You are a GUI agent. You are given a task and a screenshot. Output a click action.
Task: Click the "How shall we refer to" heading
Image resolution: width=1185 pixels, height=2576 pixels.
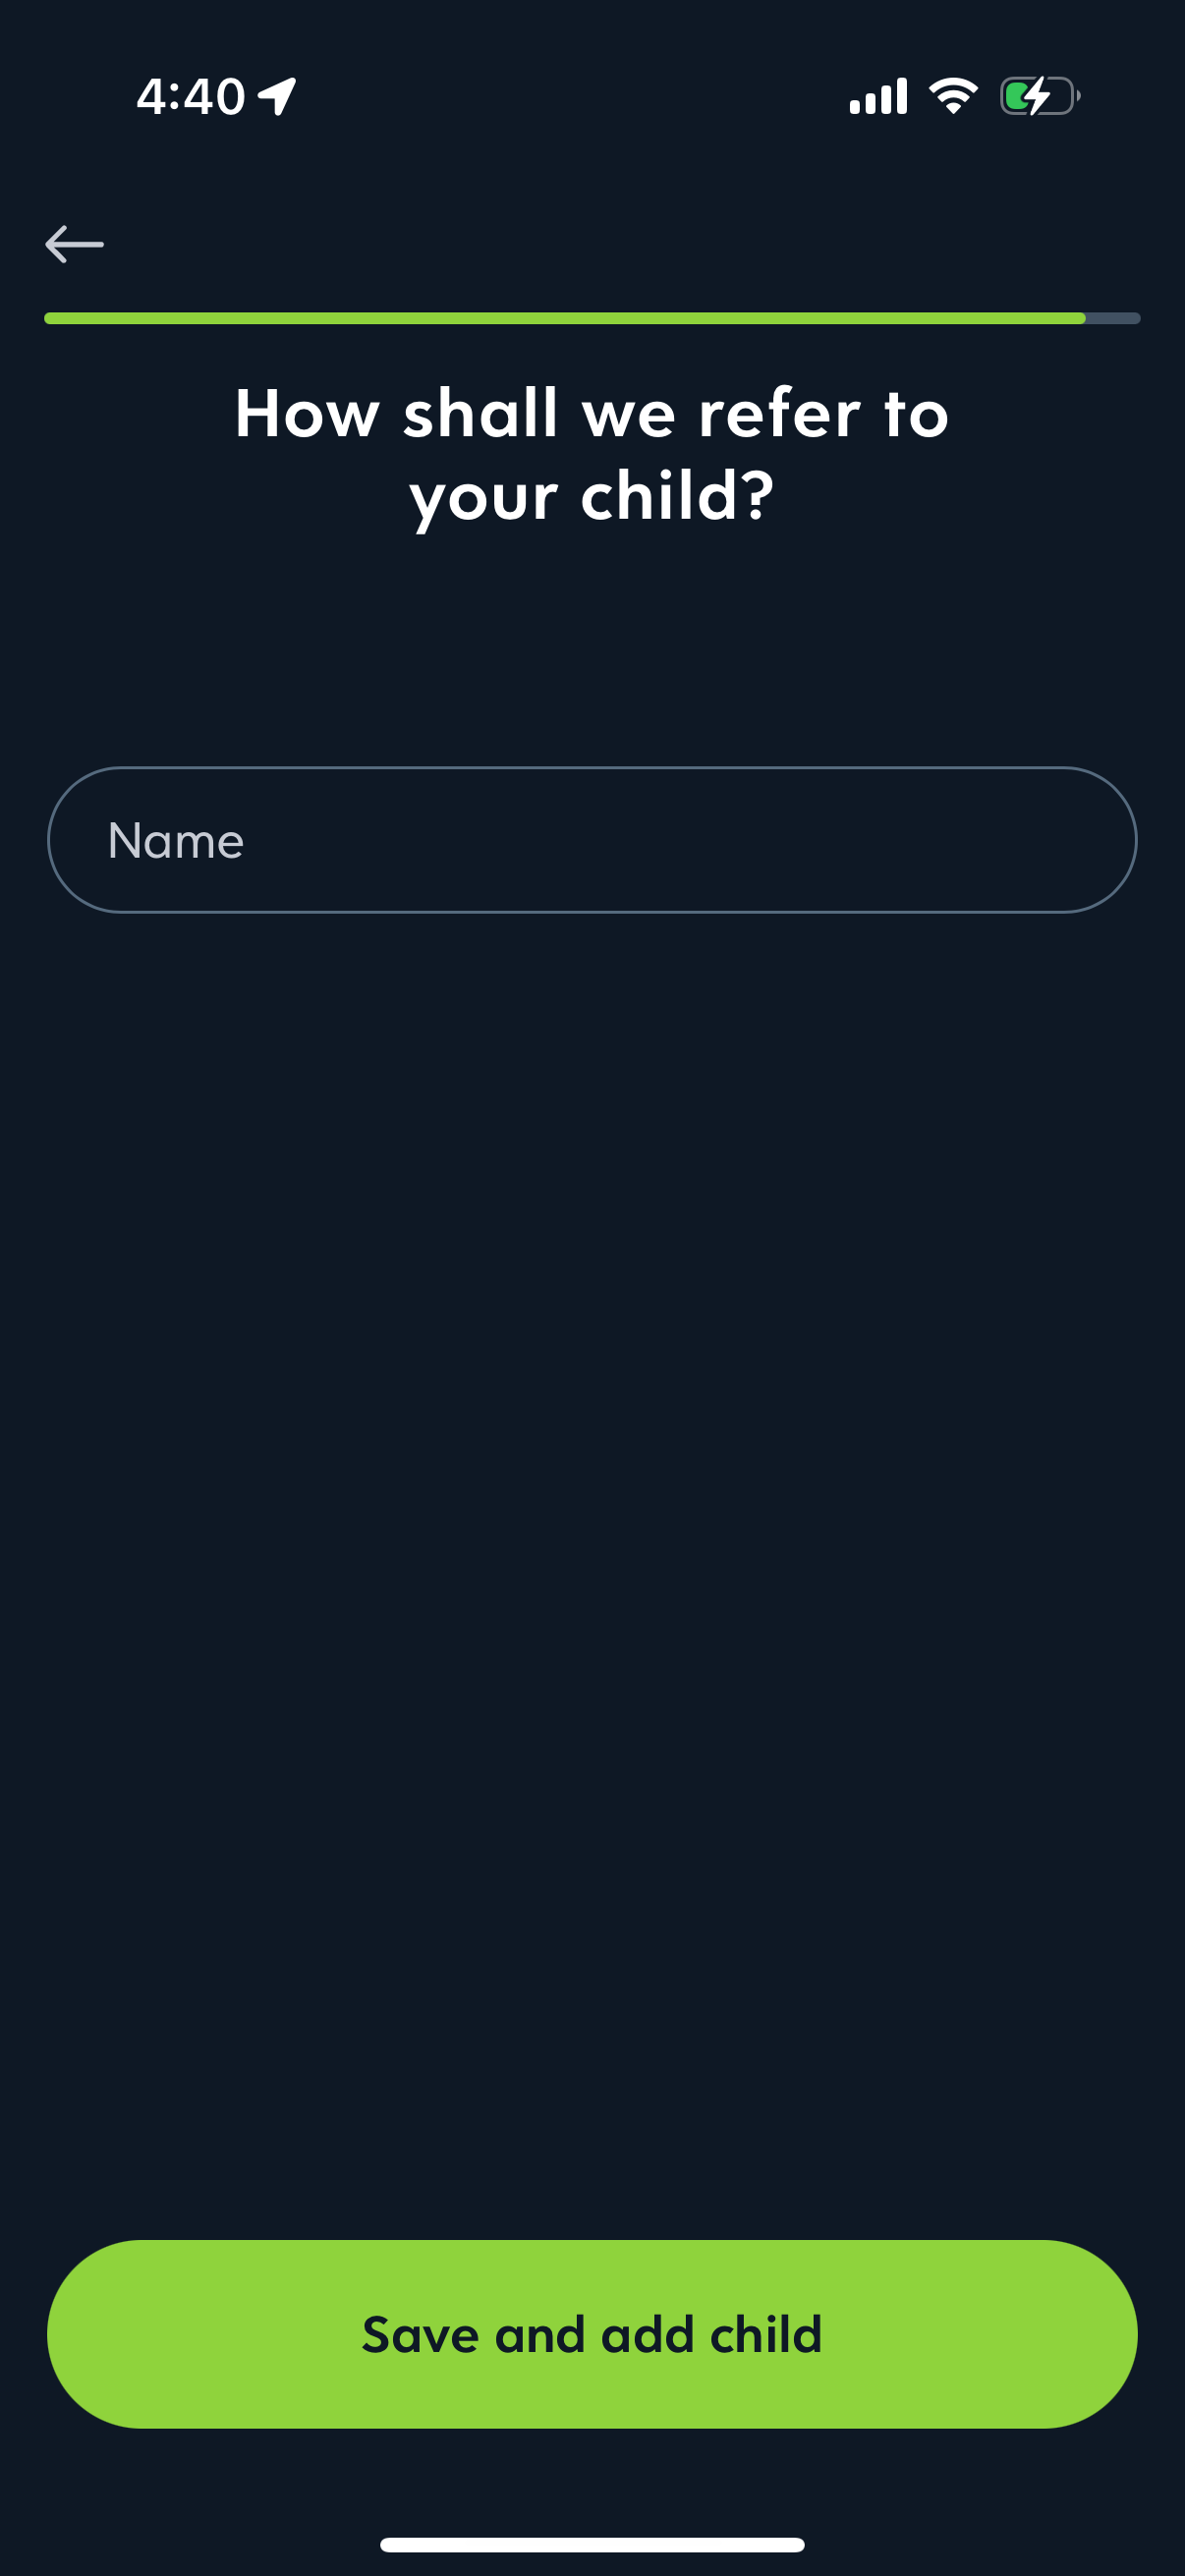coord(592,413)
